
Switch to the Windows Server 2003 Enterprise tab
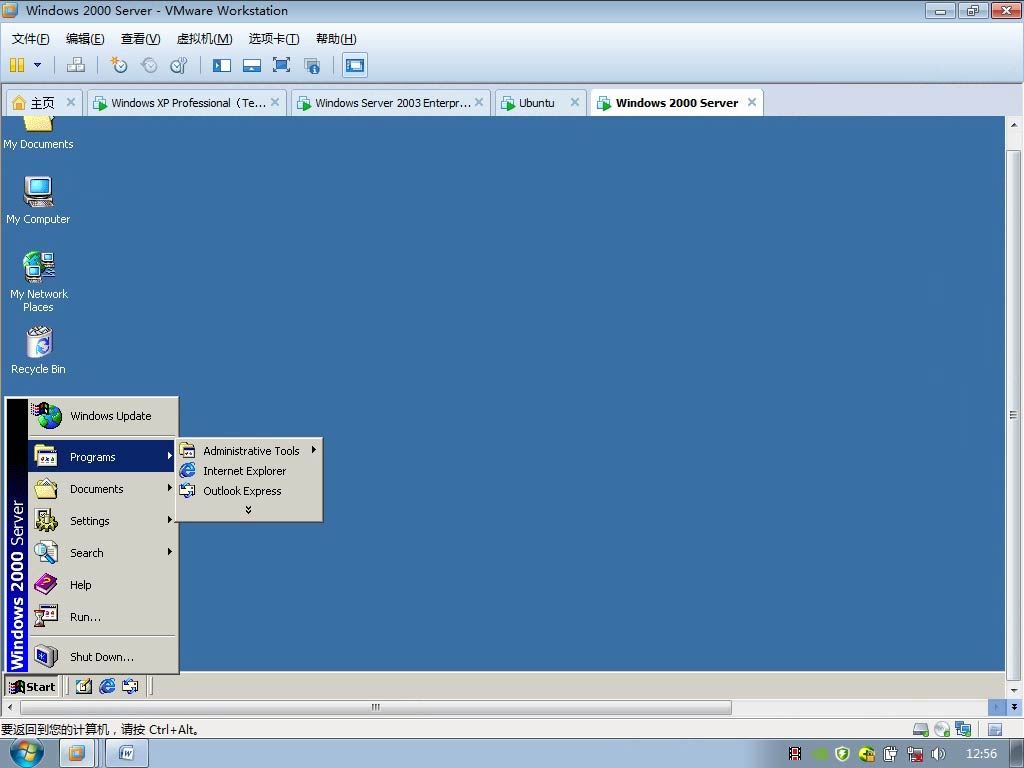pos(391,103)
